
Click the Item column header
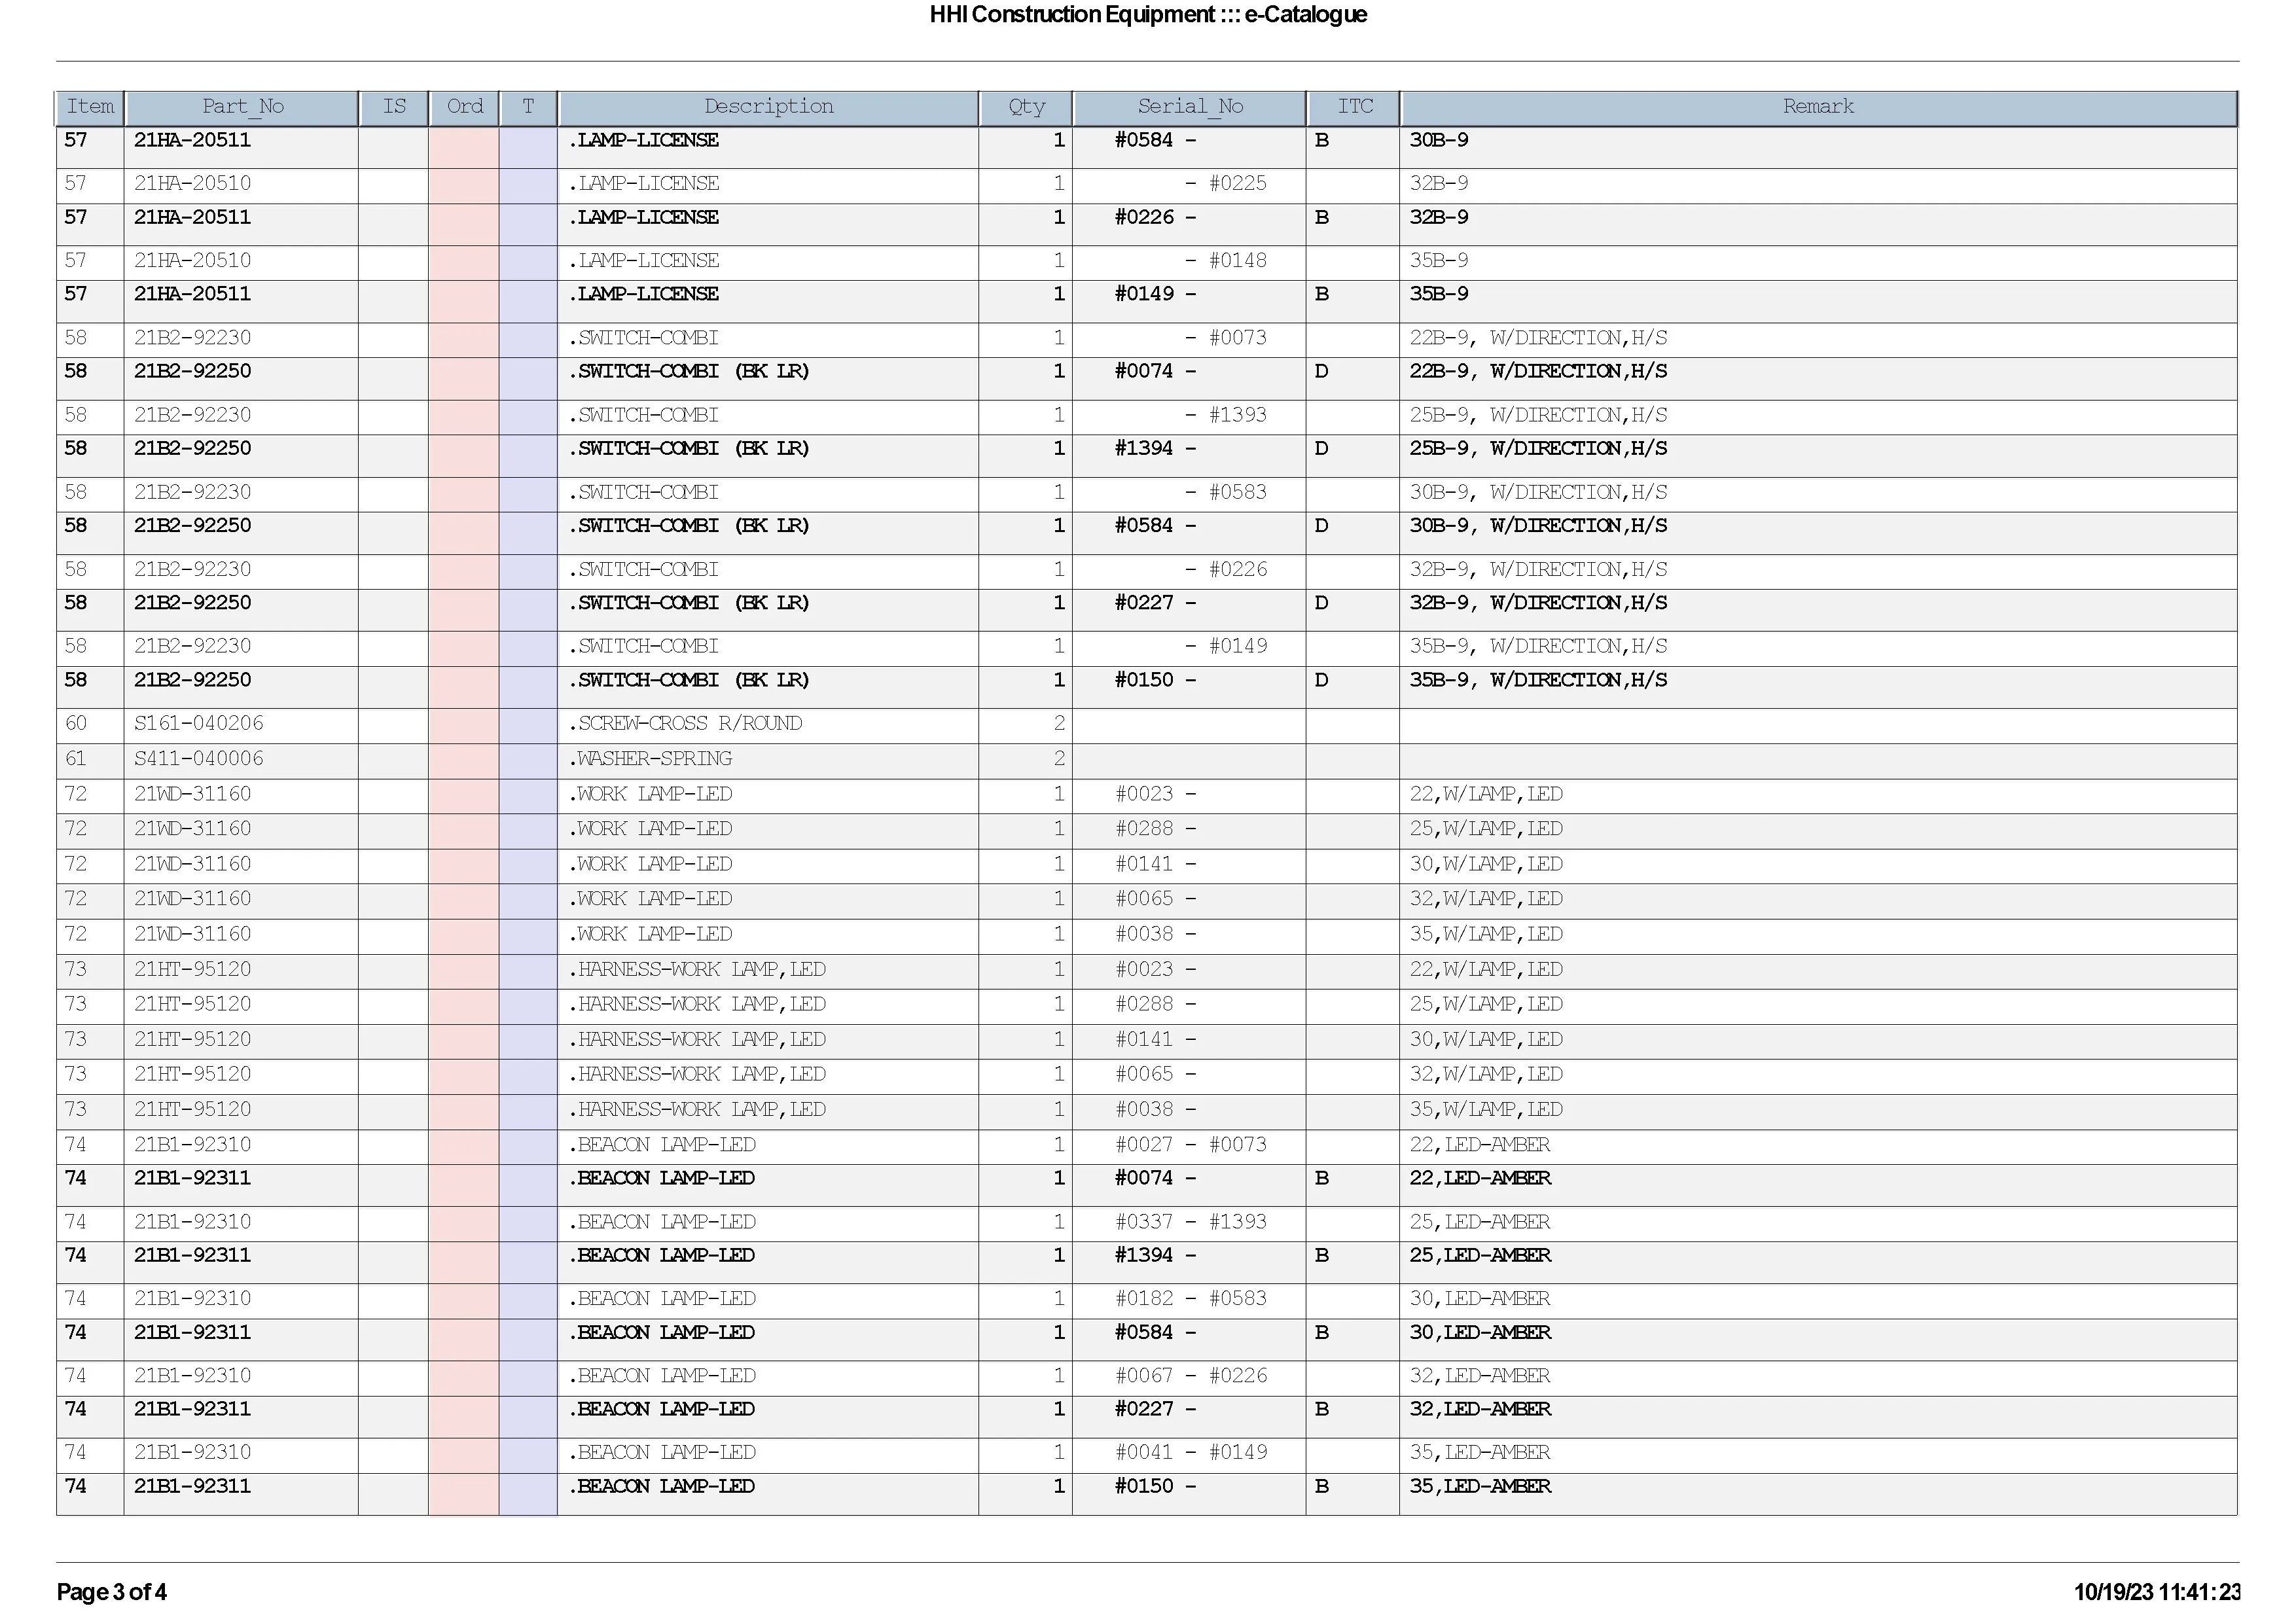pos(90,108)
